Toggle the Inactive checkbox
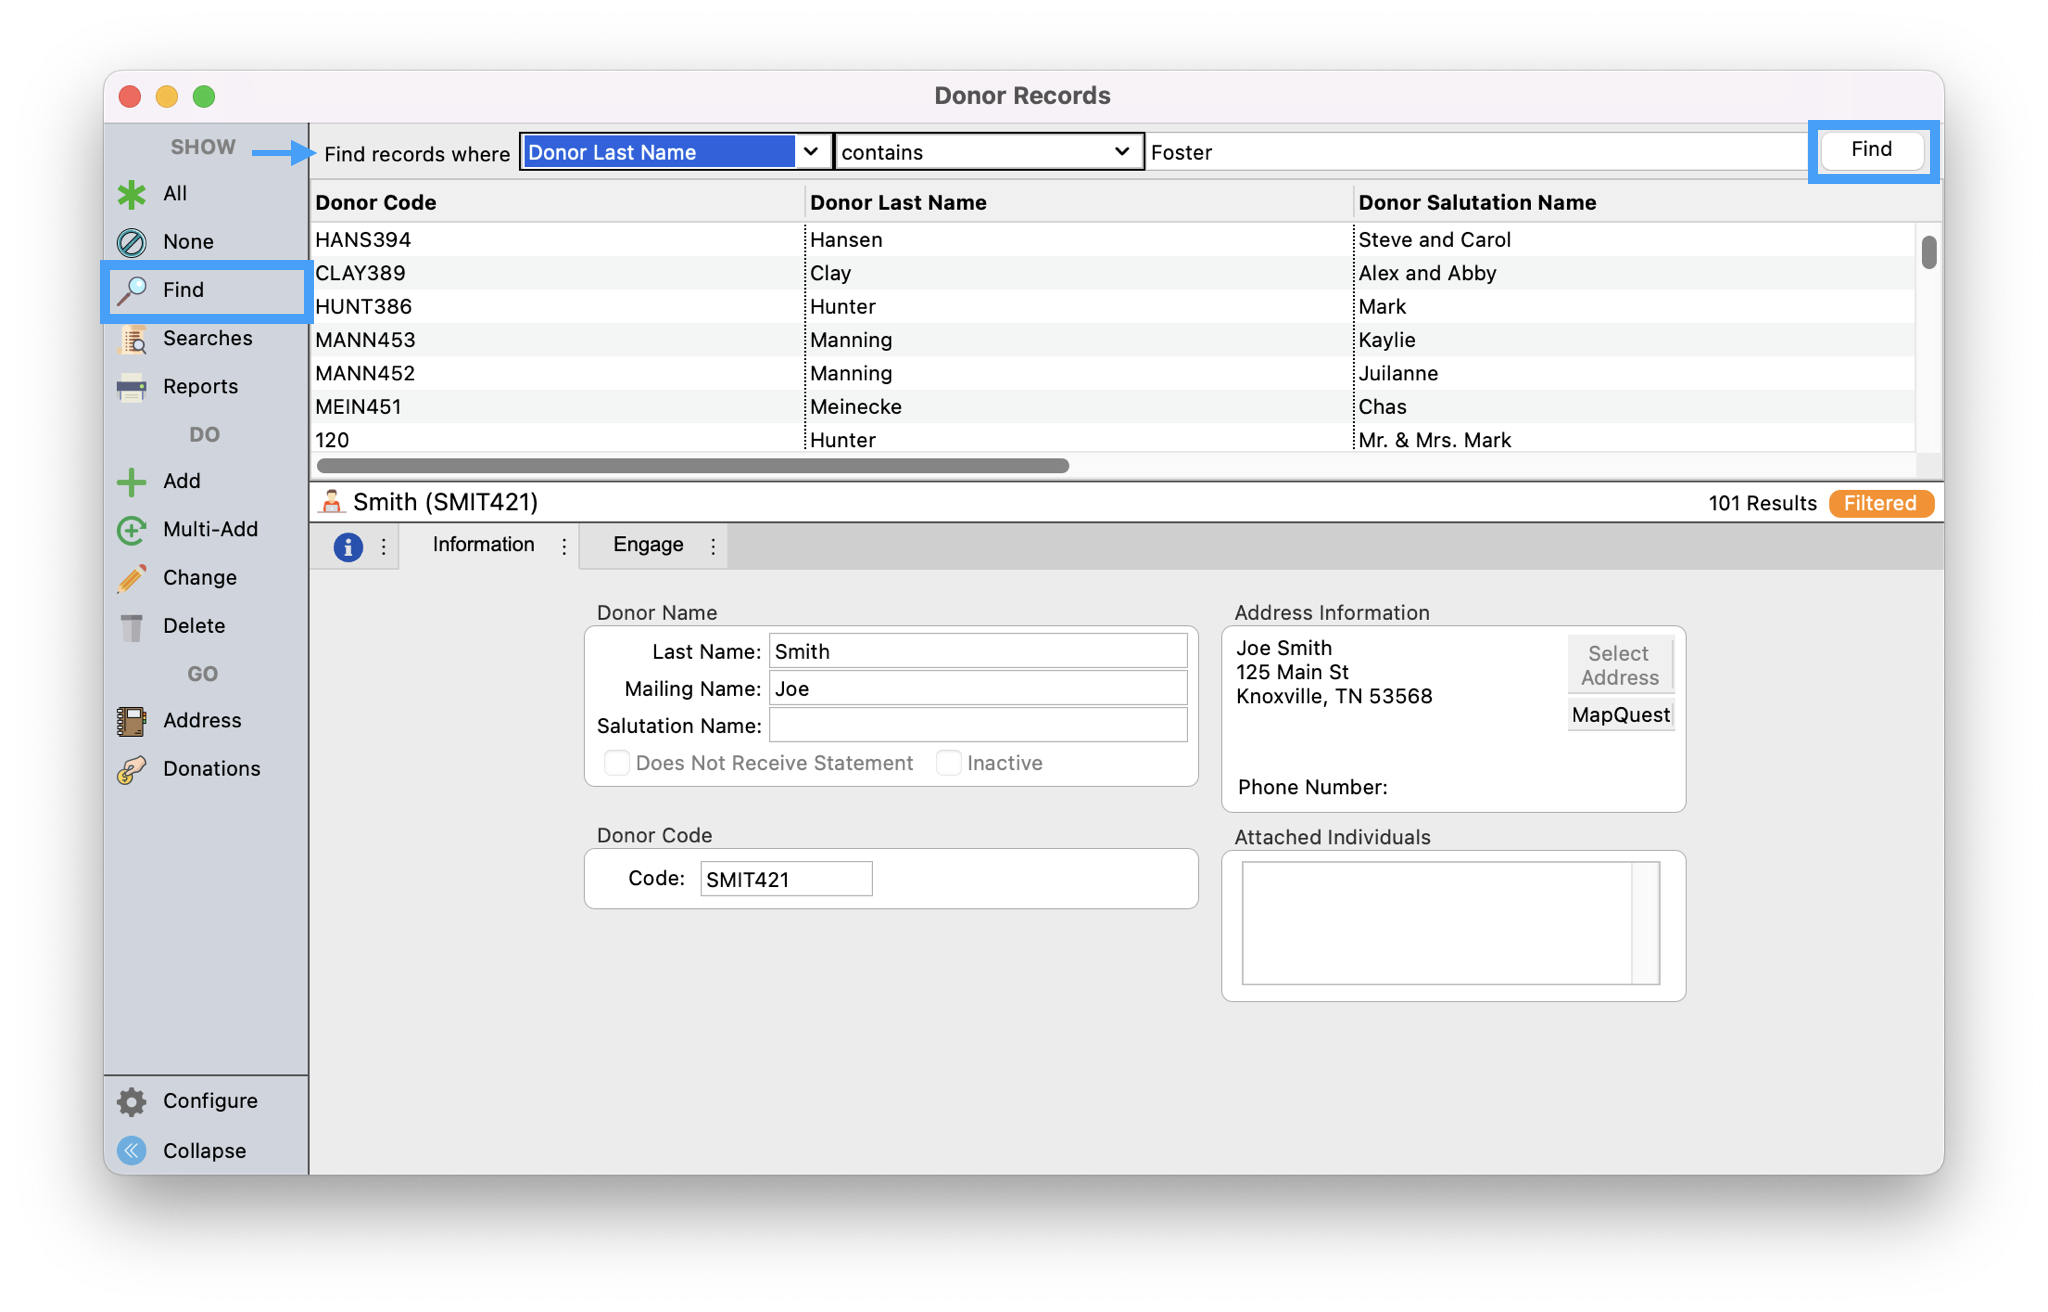2048x1312 pixels. click(949, 763)
